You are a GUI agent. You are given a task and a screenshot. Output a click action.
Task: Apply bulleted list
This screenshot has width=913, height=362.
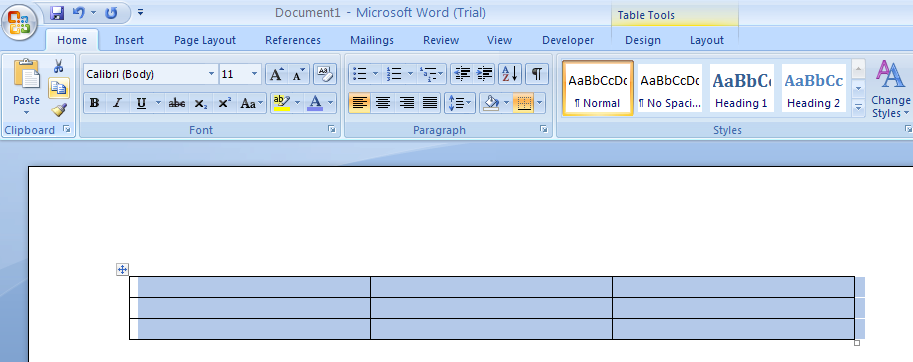360,74
